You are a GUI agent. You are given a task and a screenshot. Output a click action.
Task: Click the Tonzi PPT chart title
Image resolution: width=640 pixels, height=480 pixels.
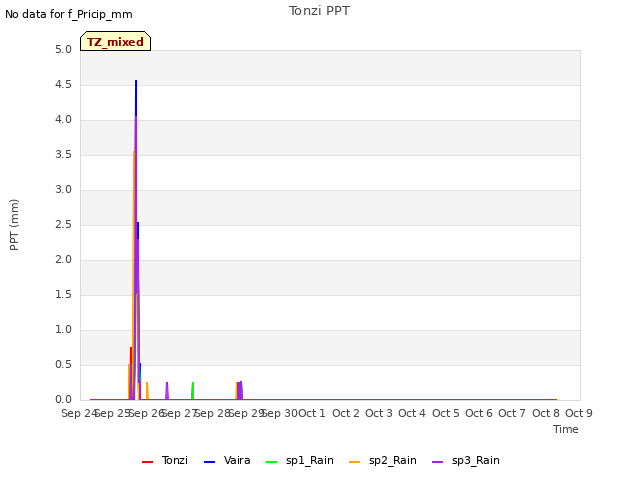point(319,11)
